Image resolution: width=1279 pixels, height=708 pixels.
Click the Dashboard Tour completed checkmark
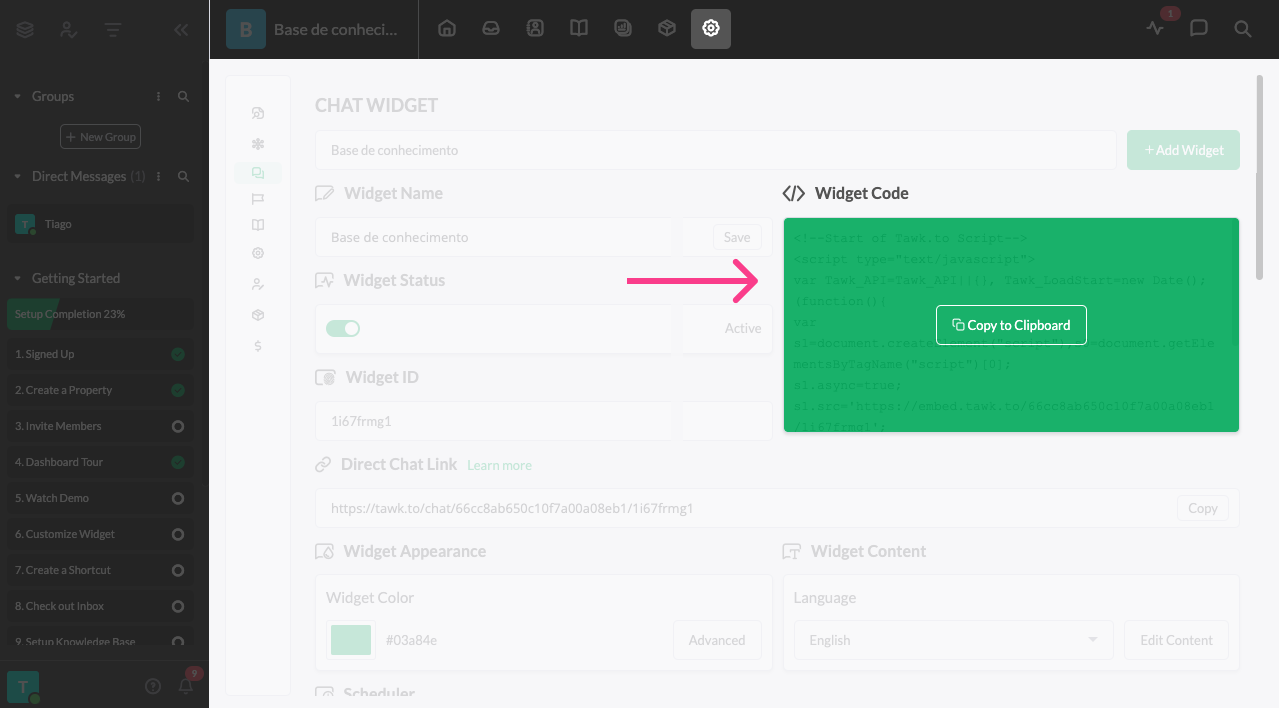[x=178, y=462]
